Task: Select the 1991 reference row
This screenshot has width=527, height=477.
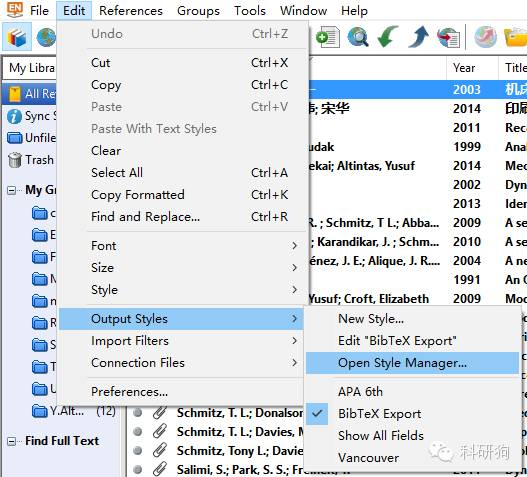Action: (x=418, y=280)
